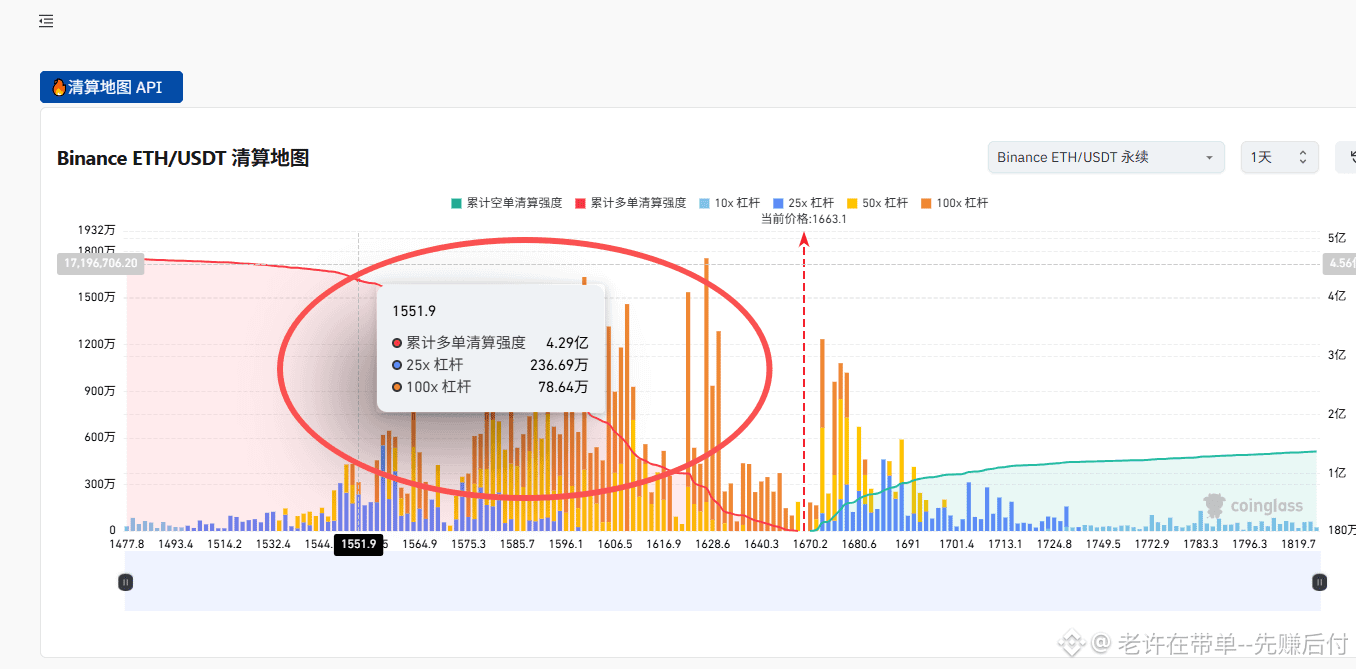Click the 5亿 right y-axis label

point(1337,238)
